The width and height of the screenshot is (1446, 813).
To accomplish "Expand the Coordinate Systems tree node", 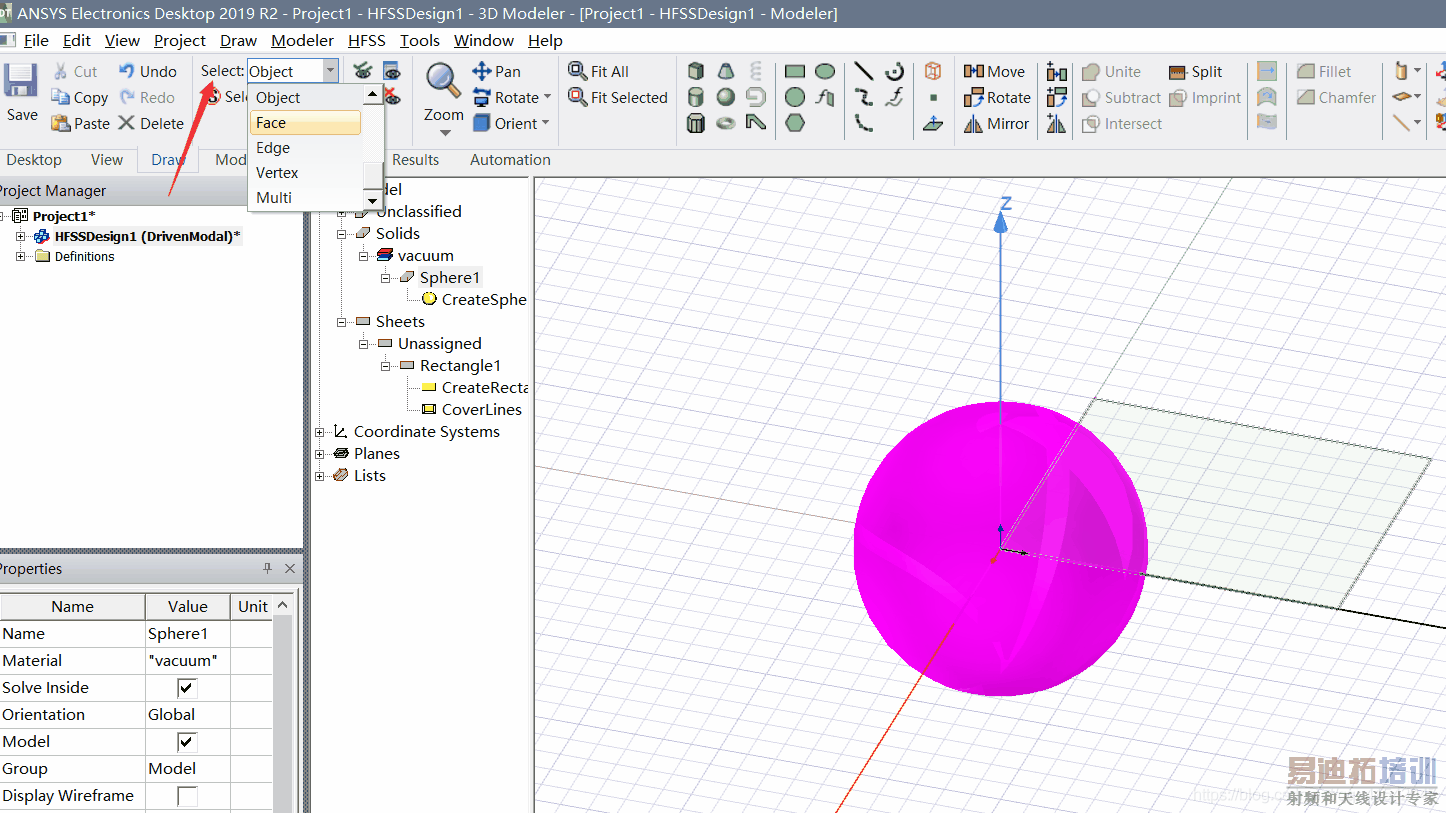I will pyautogui.click(x=320, y=432).
